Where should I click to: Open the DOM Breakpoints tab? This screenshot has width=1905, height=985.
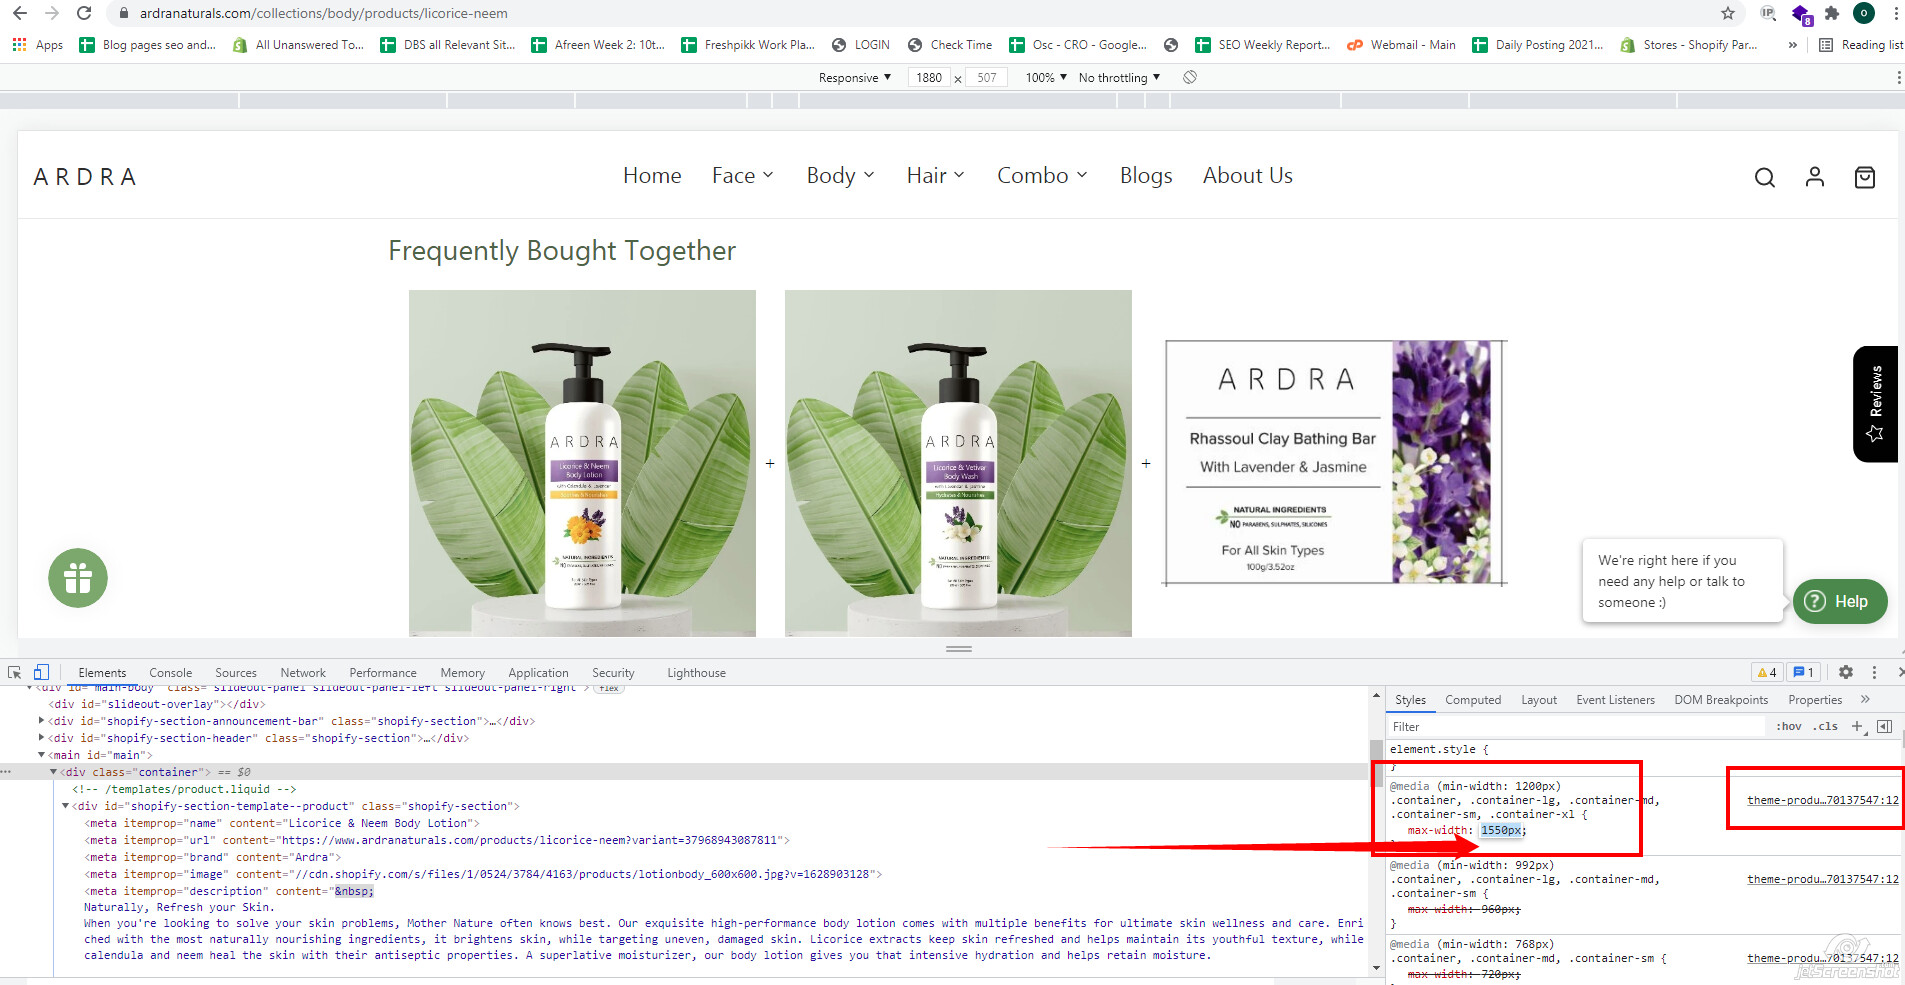1721,700
